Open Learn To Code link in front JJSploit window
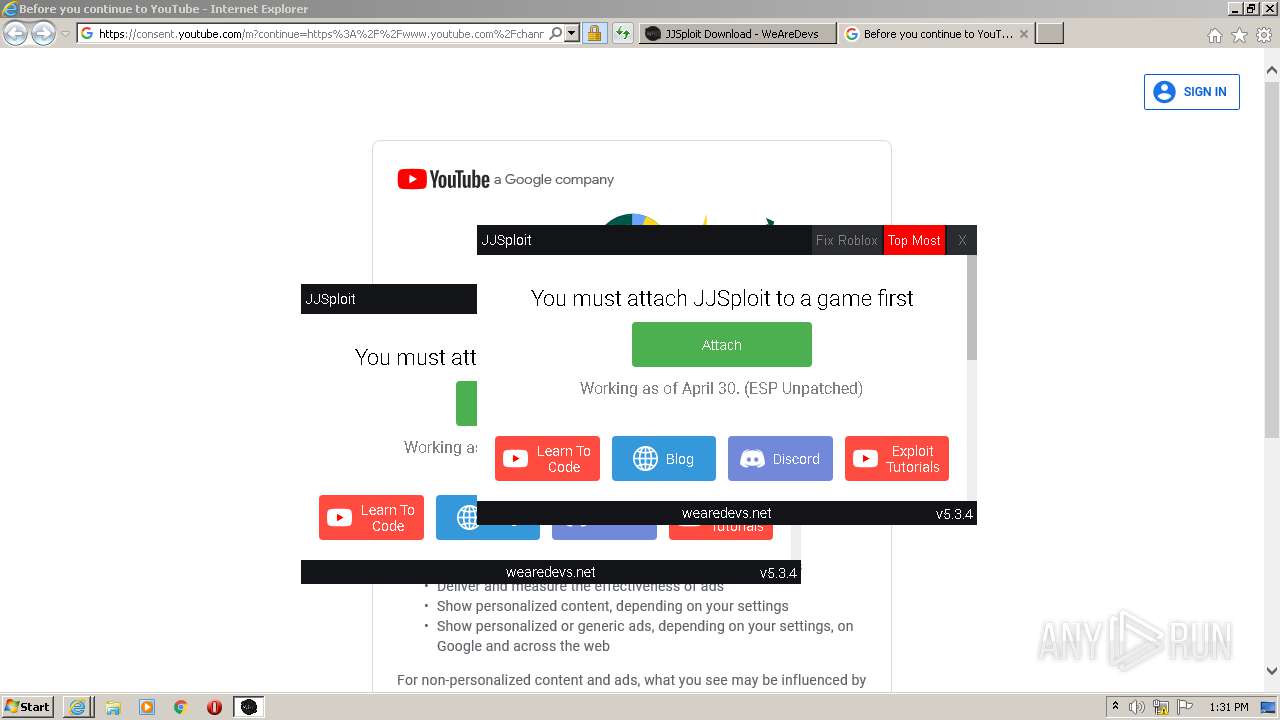The height and width of the screenshot is (720, 1280). pos(547,459)
